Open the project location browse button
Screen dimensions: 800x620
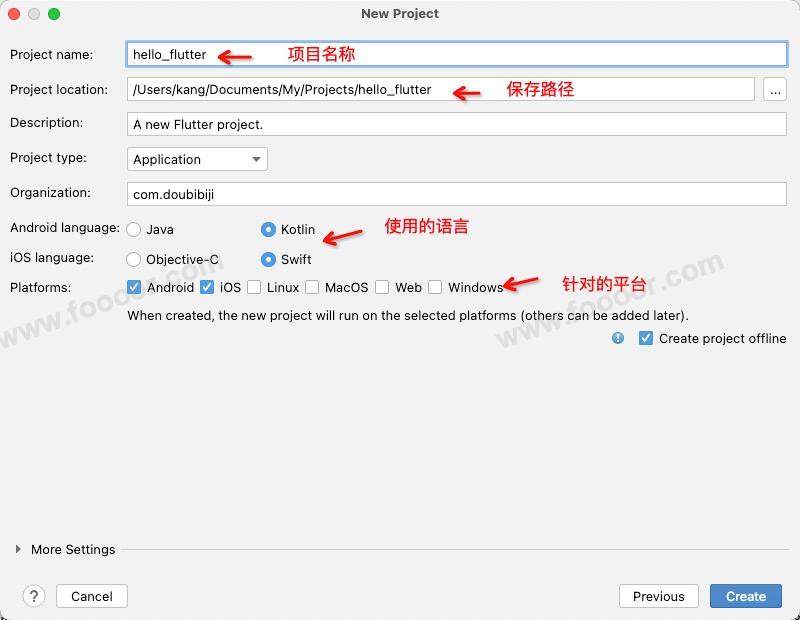tap(775, 90)
